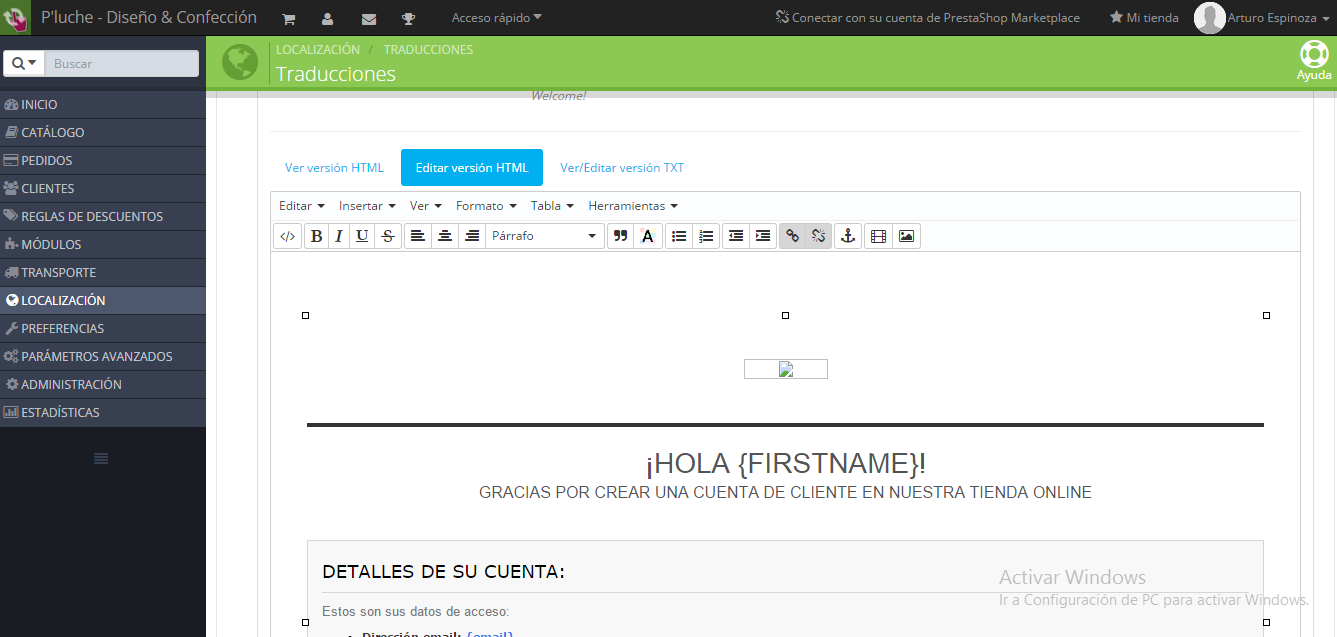Open TRANSPORTE in the sidebar
Viewport: 1337px width, 637px height.
[x=103, y=272]
